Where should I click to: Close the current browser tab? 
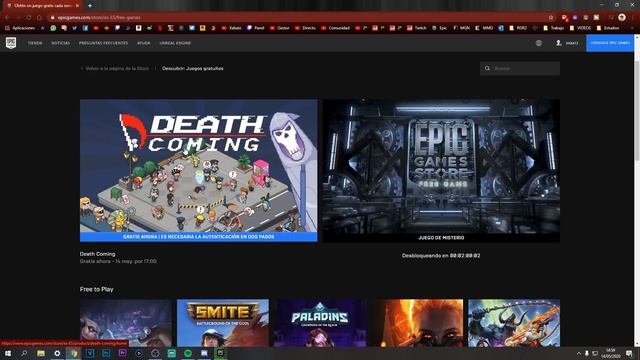[77, 6]
